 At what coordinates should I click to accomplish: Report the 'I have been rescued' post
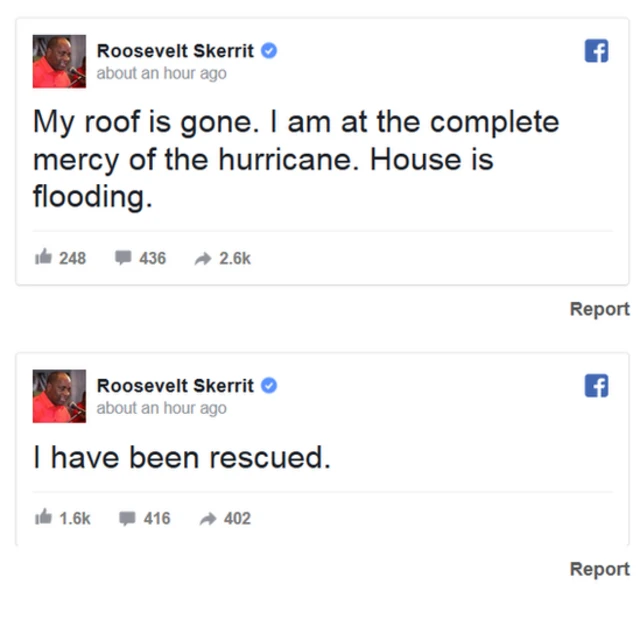pyautogui.click(x=599, y=569)
